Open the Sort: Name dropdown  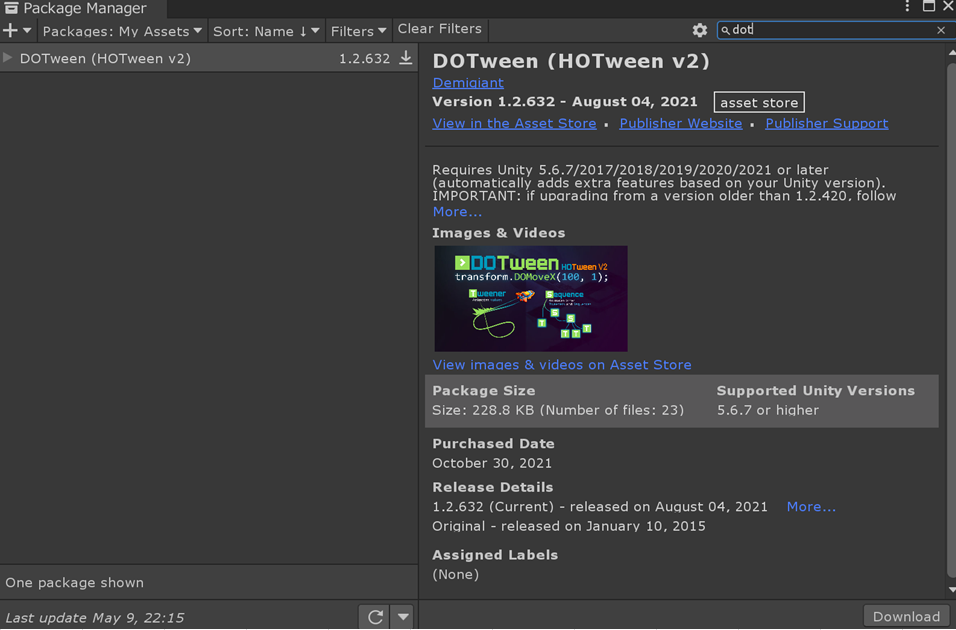coord(265,31)
